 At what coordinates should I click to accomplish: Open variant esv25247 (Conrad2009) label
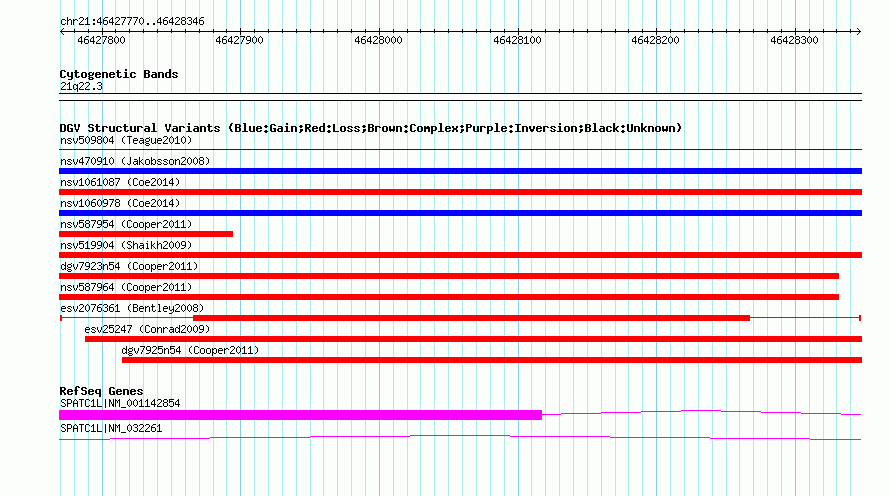pyautogui.click(x=147, y=329)
